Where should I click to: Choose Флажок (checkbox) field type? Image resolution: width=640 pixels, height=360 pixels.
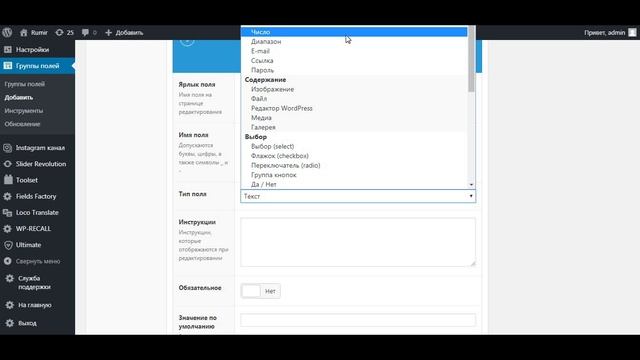[354, 156]
